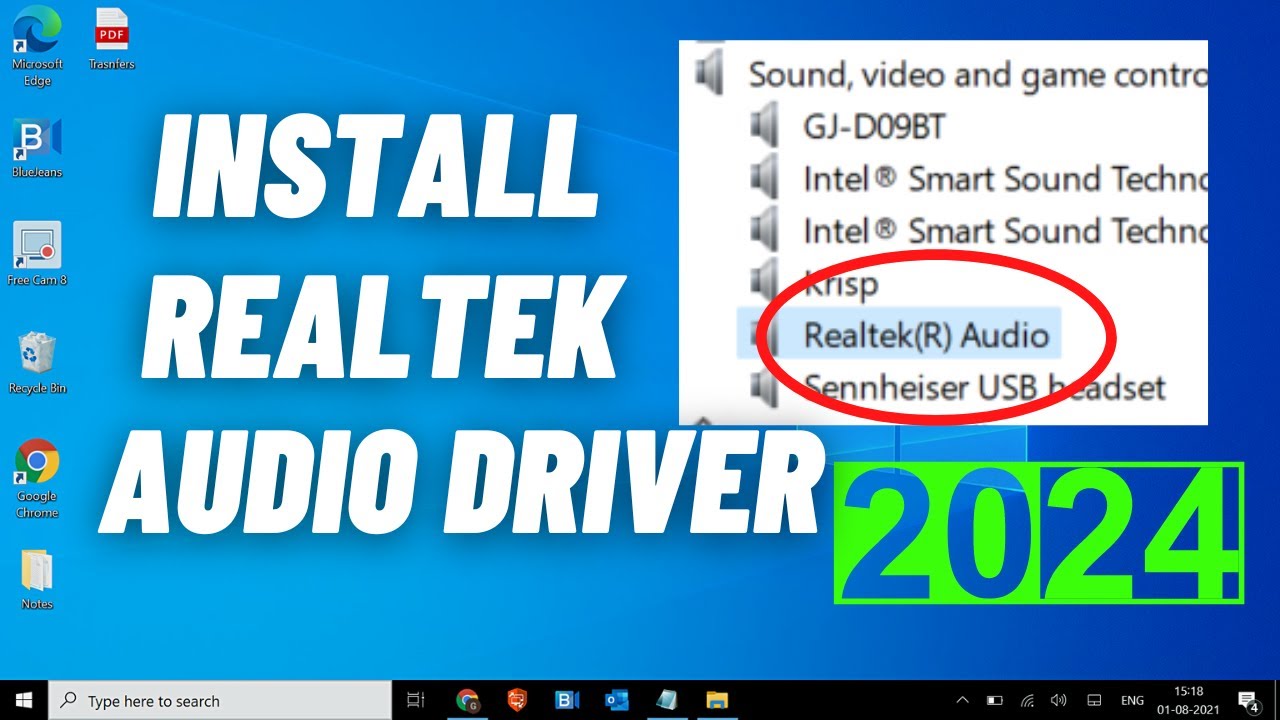Open the Microsoft Edge desktop shortcut
The width and height of the screenshot is (1280, 720).
(x=37, y=46)
